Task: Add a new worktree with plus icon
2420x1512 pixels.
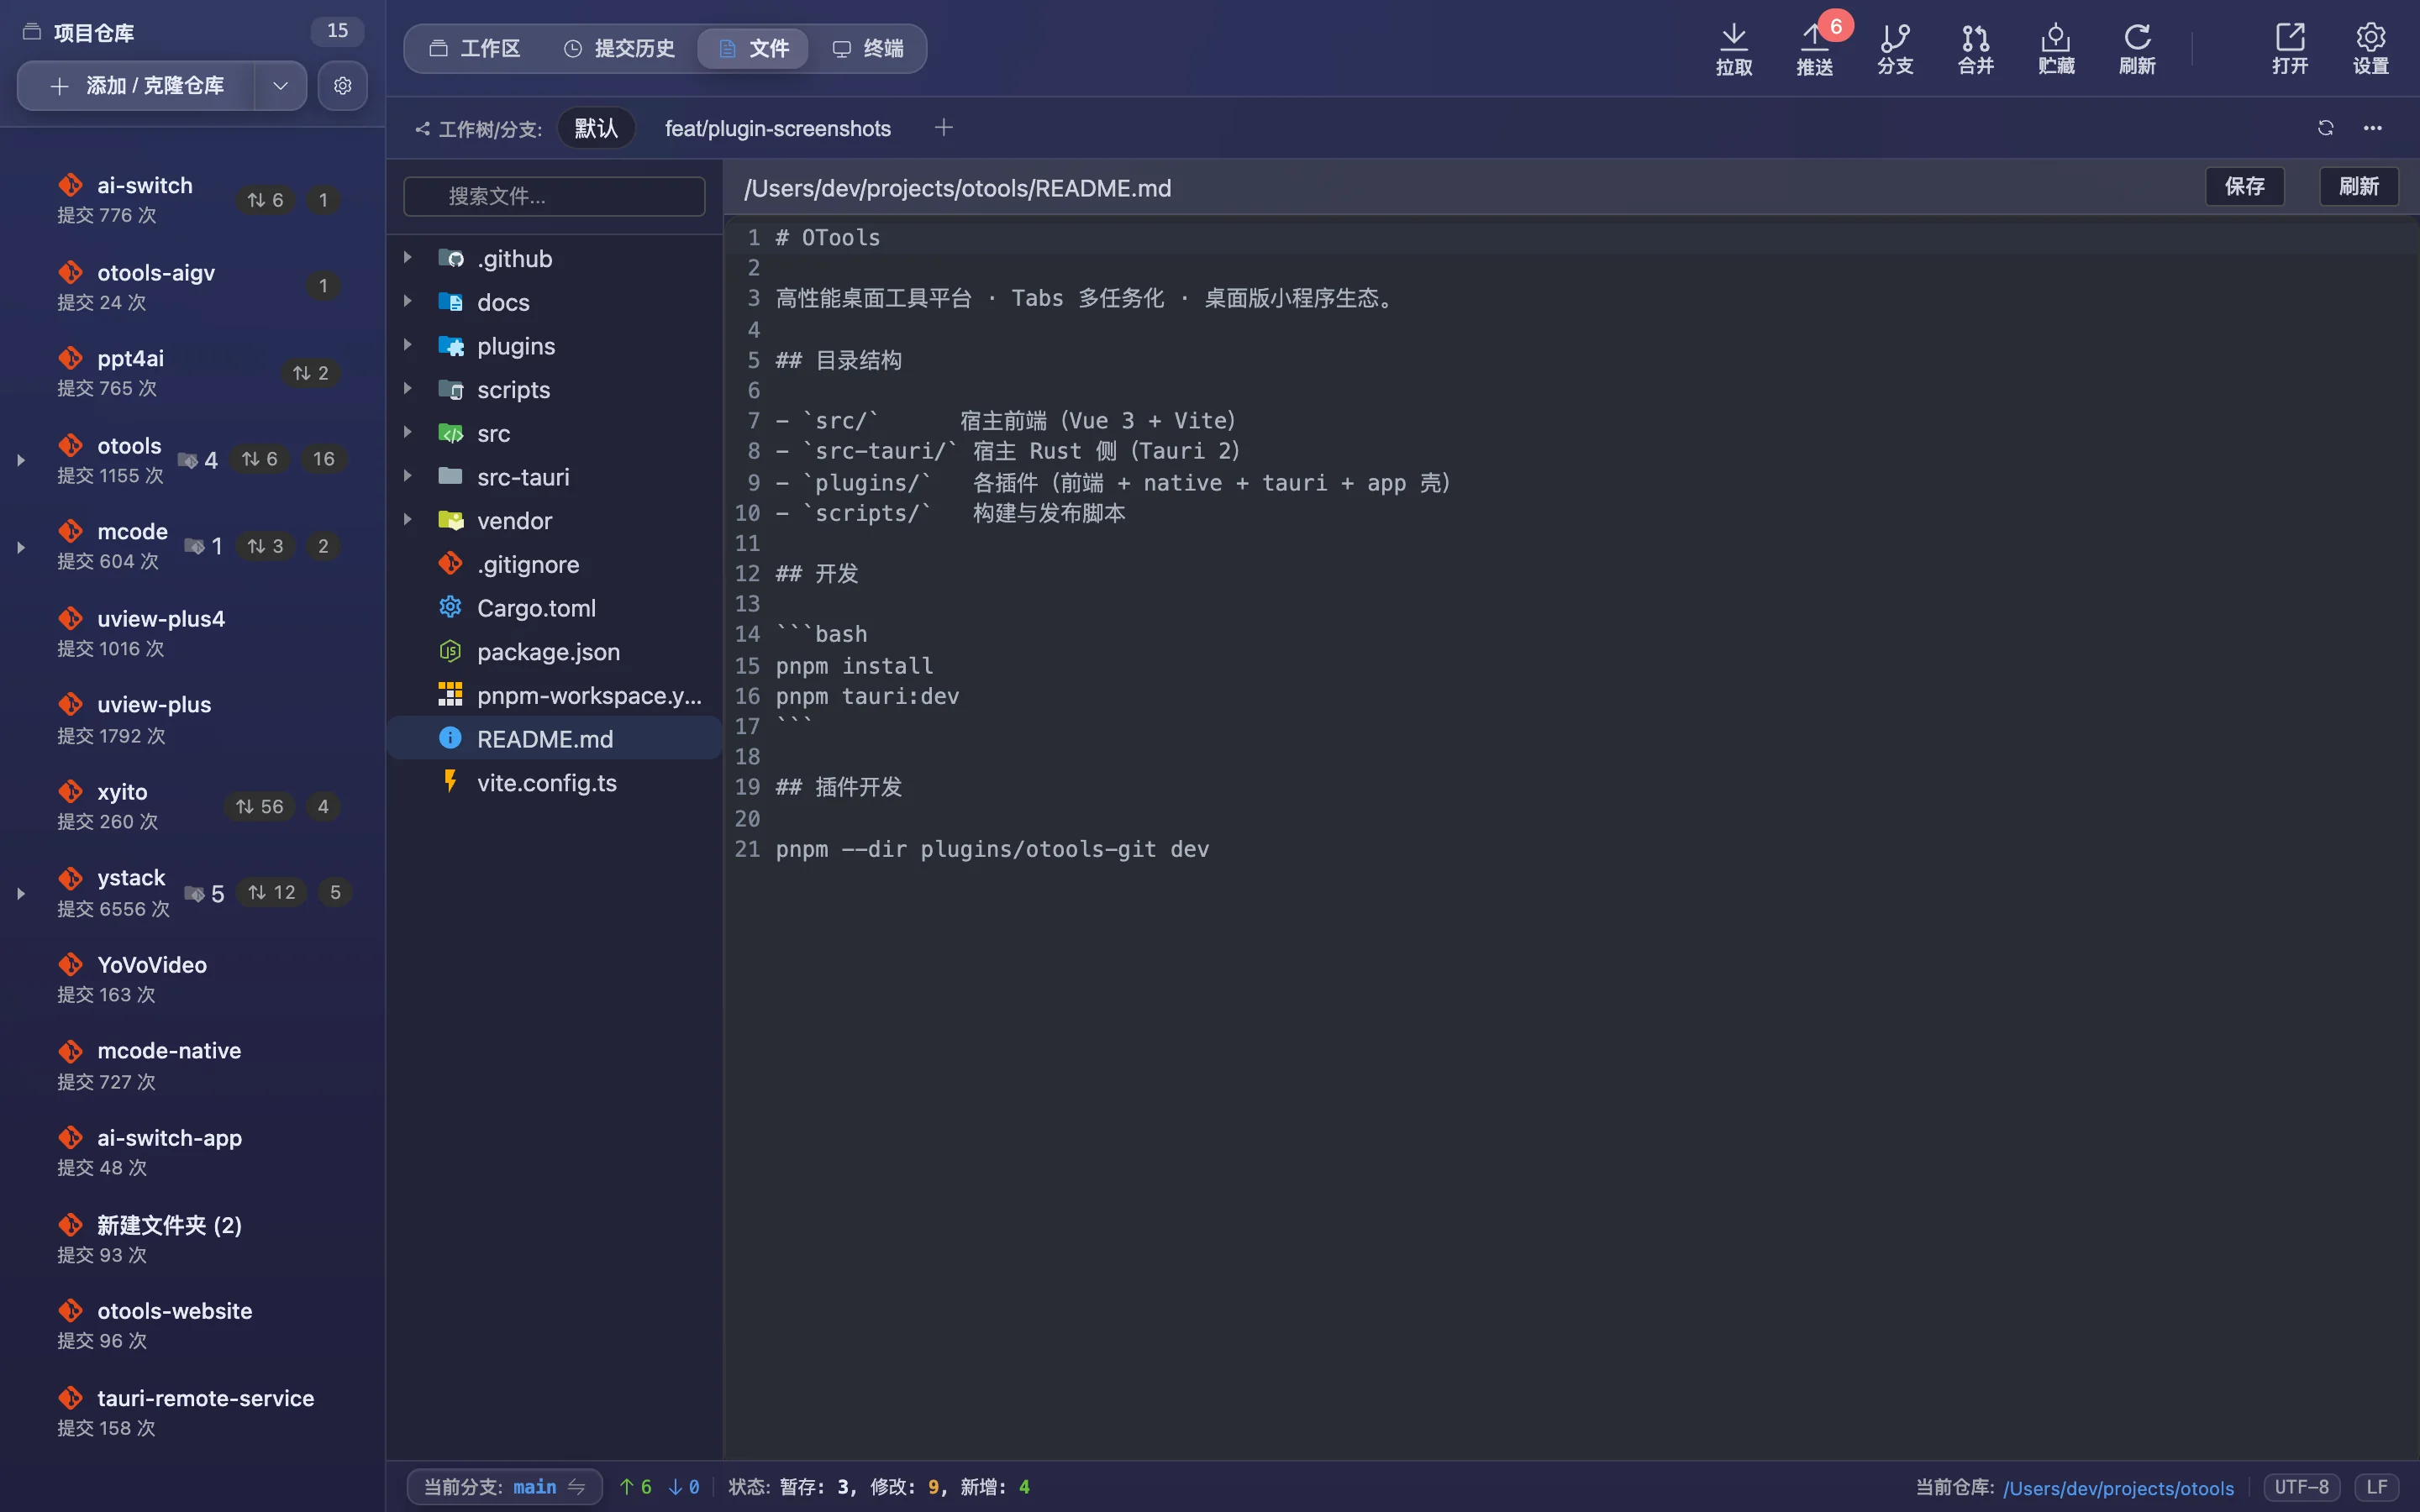Action: [943, 128]
